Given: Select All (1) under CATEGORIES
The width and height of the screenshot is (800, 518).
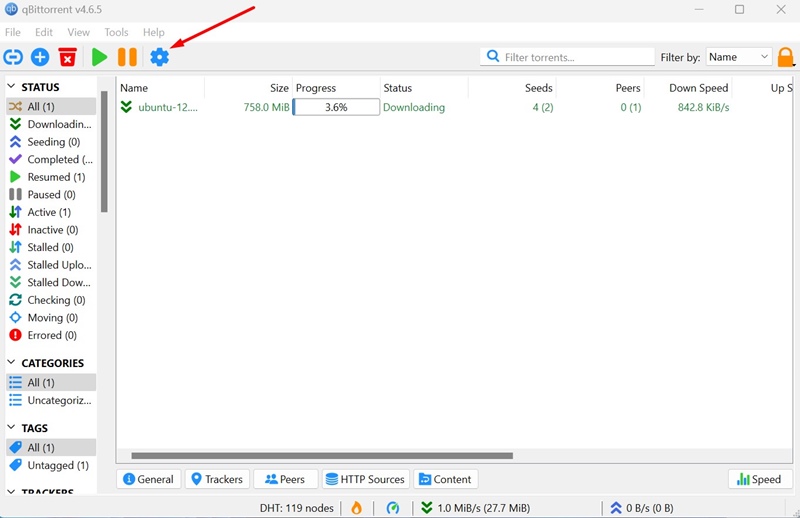Looking at the screenshot, I should tap(51, 382).
